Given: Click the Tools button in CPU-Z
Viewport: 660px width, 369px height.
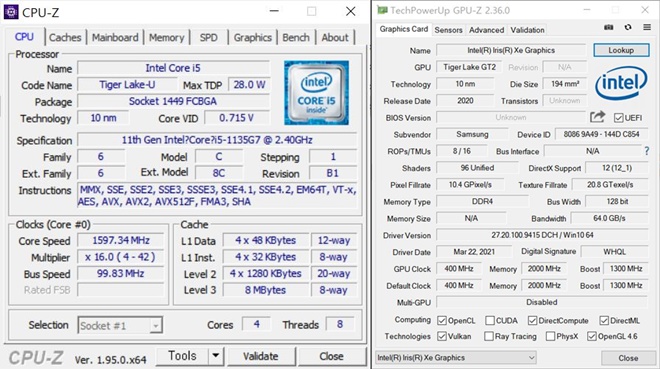Looking at the screenshot, I should click(x=182, y=356).
